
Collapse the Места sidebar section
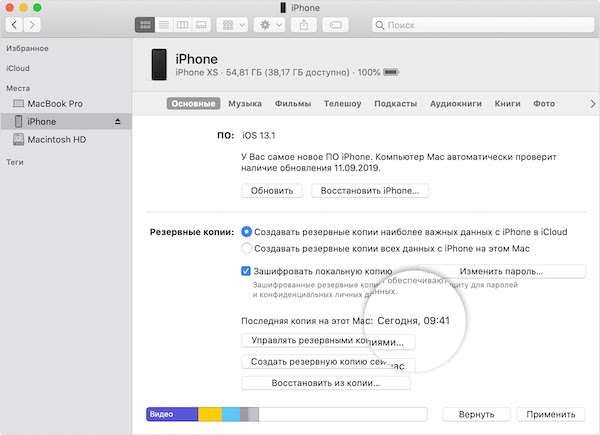(18, 88)
